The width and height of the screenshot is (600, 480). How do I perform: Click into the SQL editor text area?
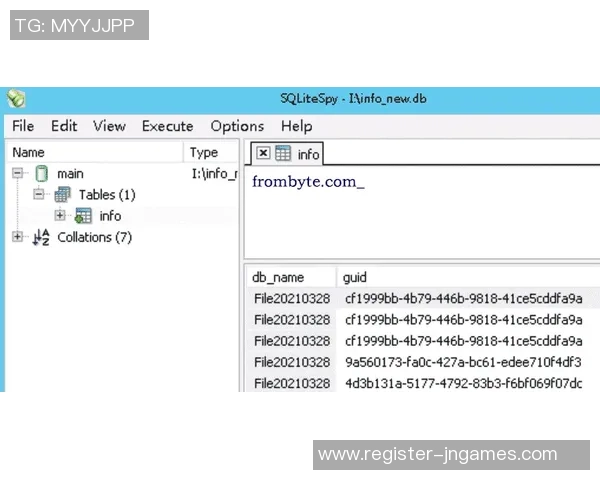click(420, 220)
